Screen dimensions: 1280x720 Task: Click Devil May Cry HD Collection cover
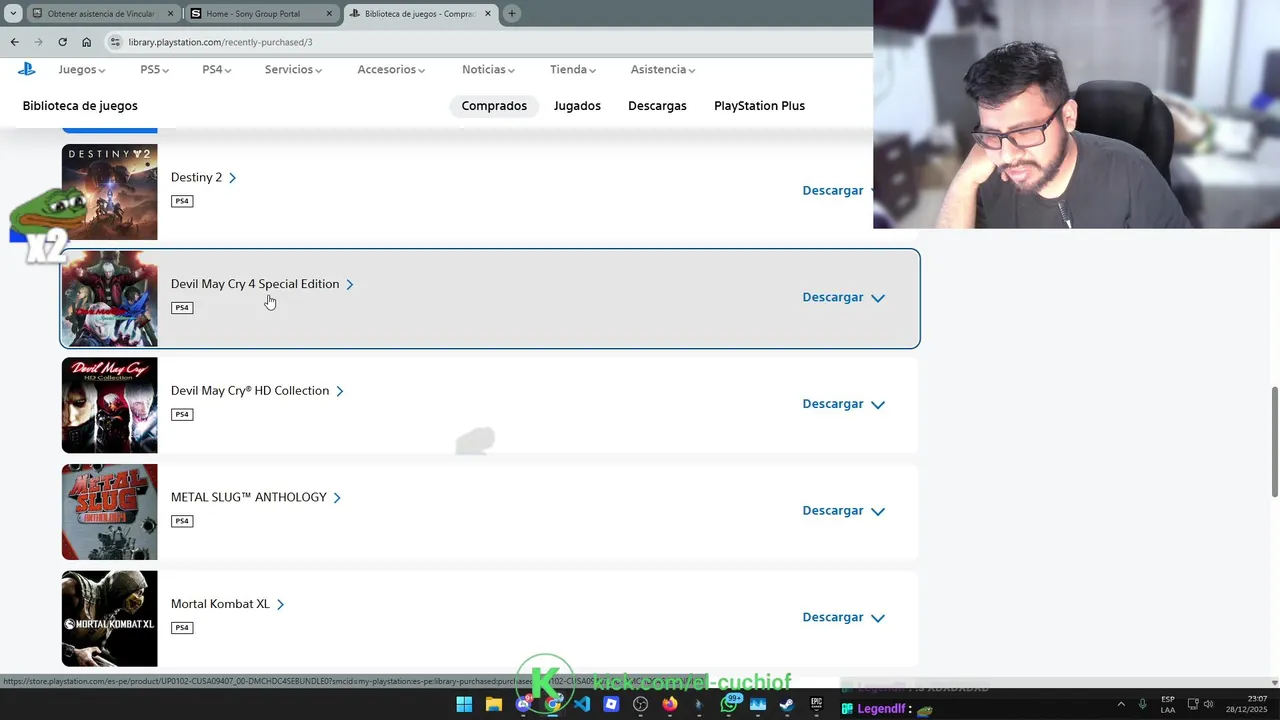109,405
